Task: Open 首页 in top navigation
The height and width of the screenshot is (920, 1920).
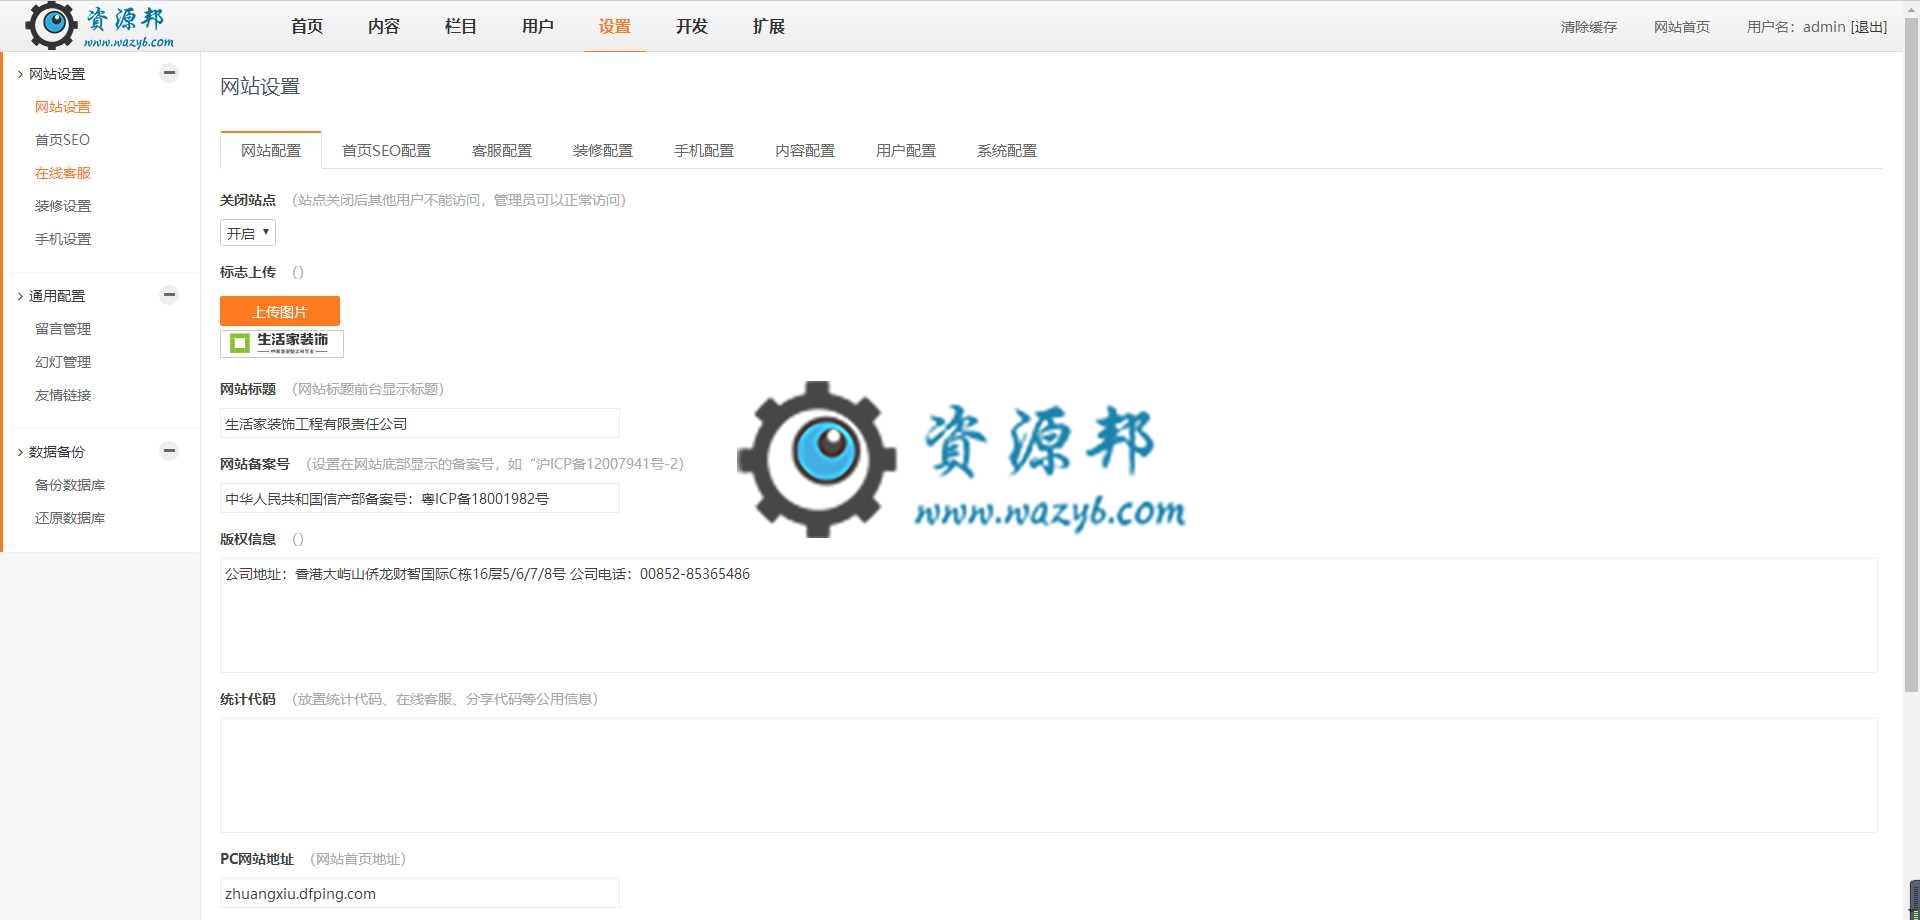Action: 307,26
